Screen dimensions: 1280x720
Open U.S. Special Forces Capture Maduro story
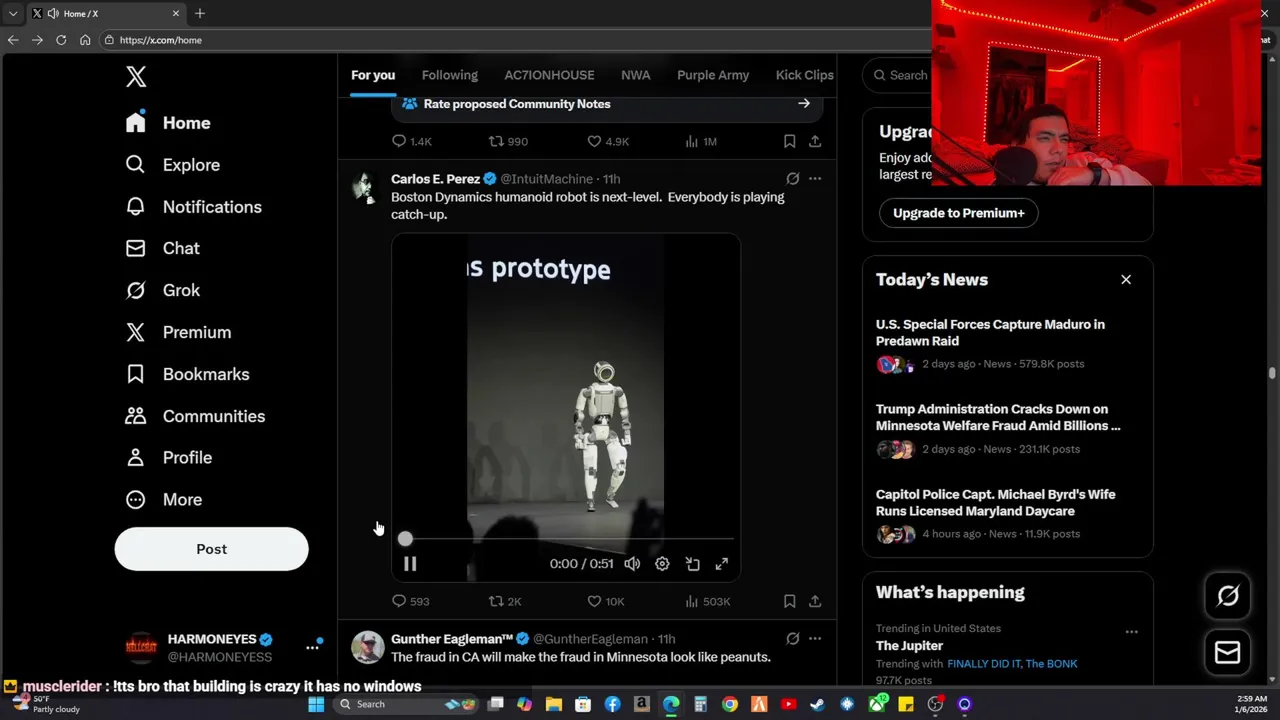990,332
